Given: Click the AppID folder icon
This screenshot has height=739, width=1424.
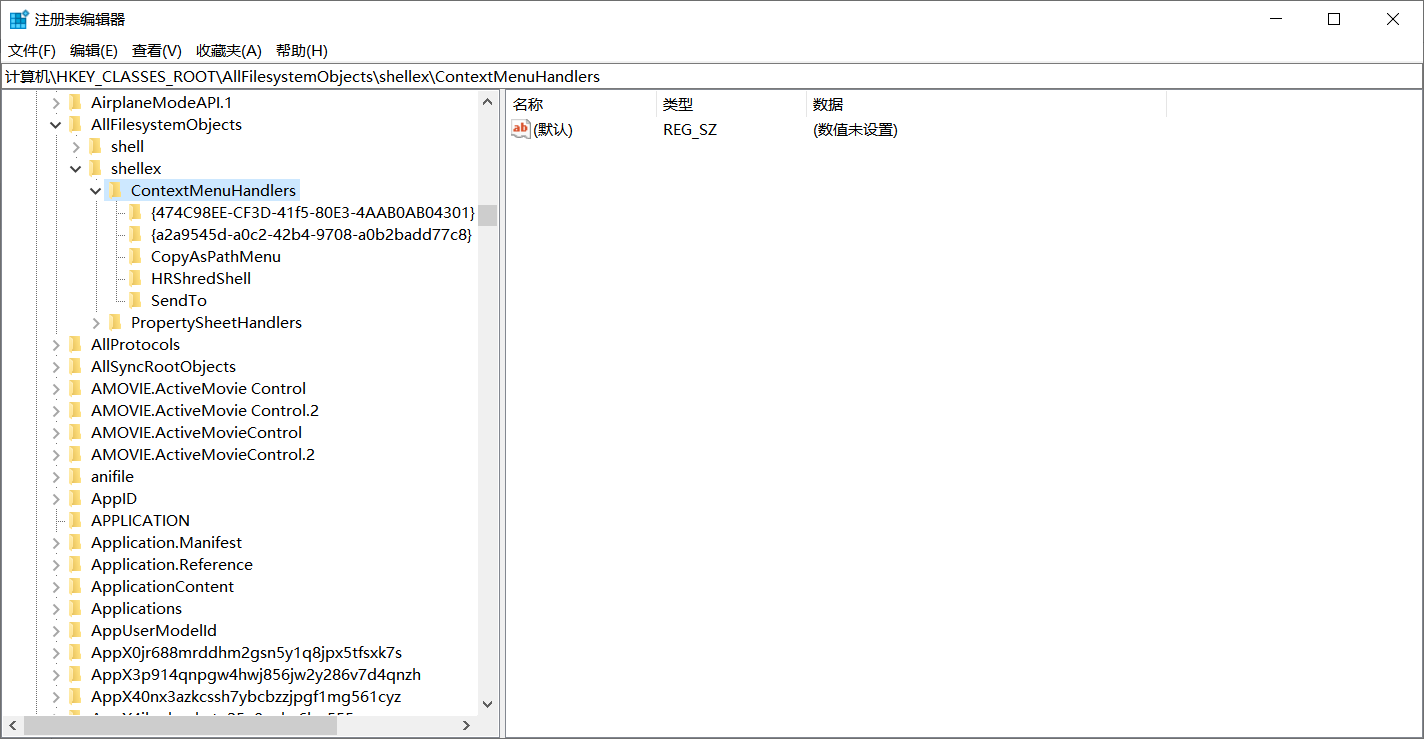Looking at the screenshot, I should (x=75, y=498).
